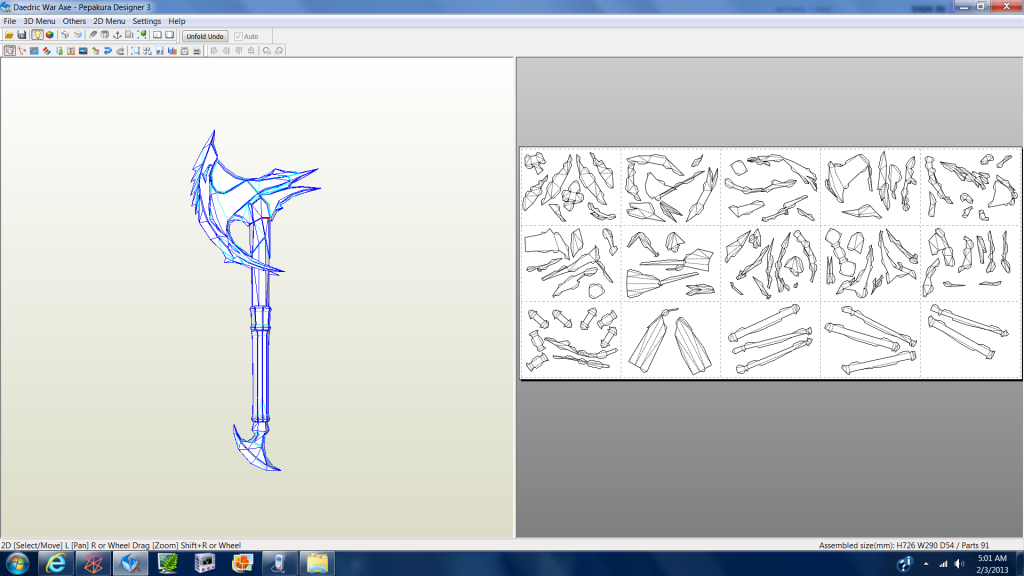Select the orange T text tool icon
This screenshot has width=1024, height=576.
click(71, 51)
